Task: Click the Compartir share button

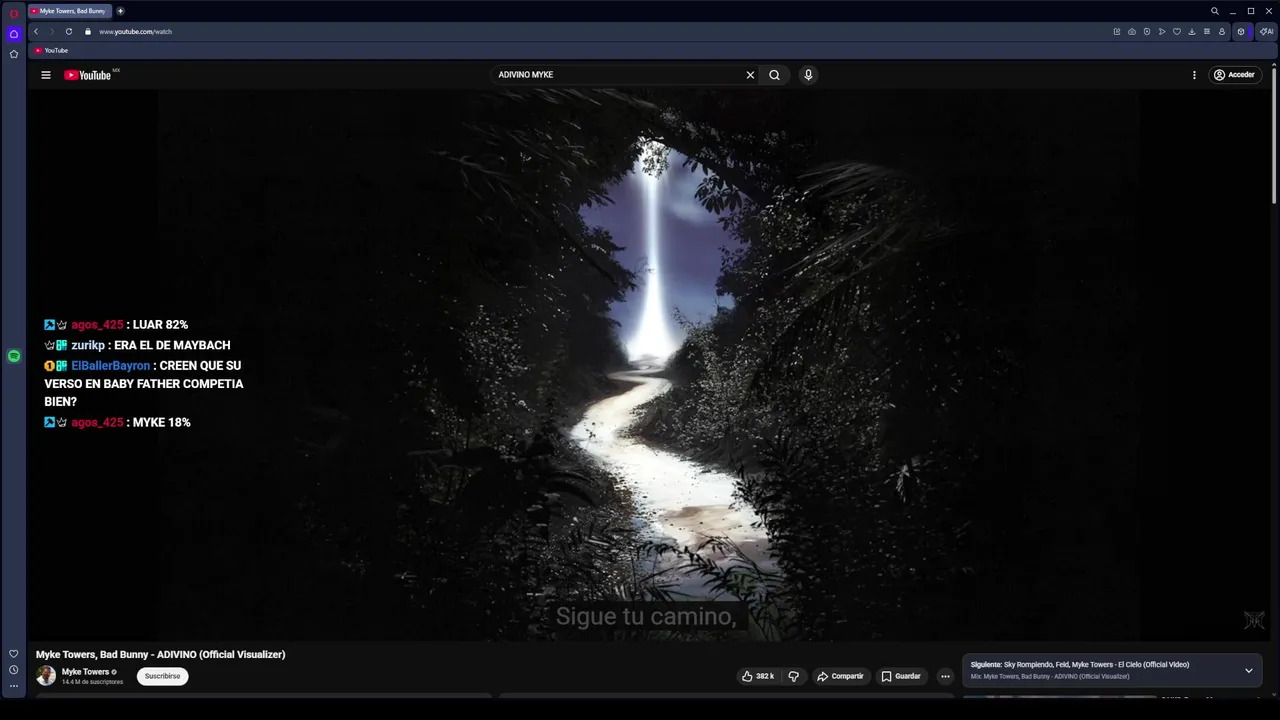Action: point(840,676)
